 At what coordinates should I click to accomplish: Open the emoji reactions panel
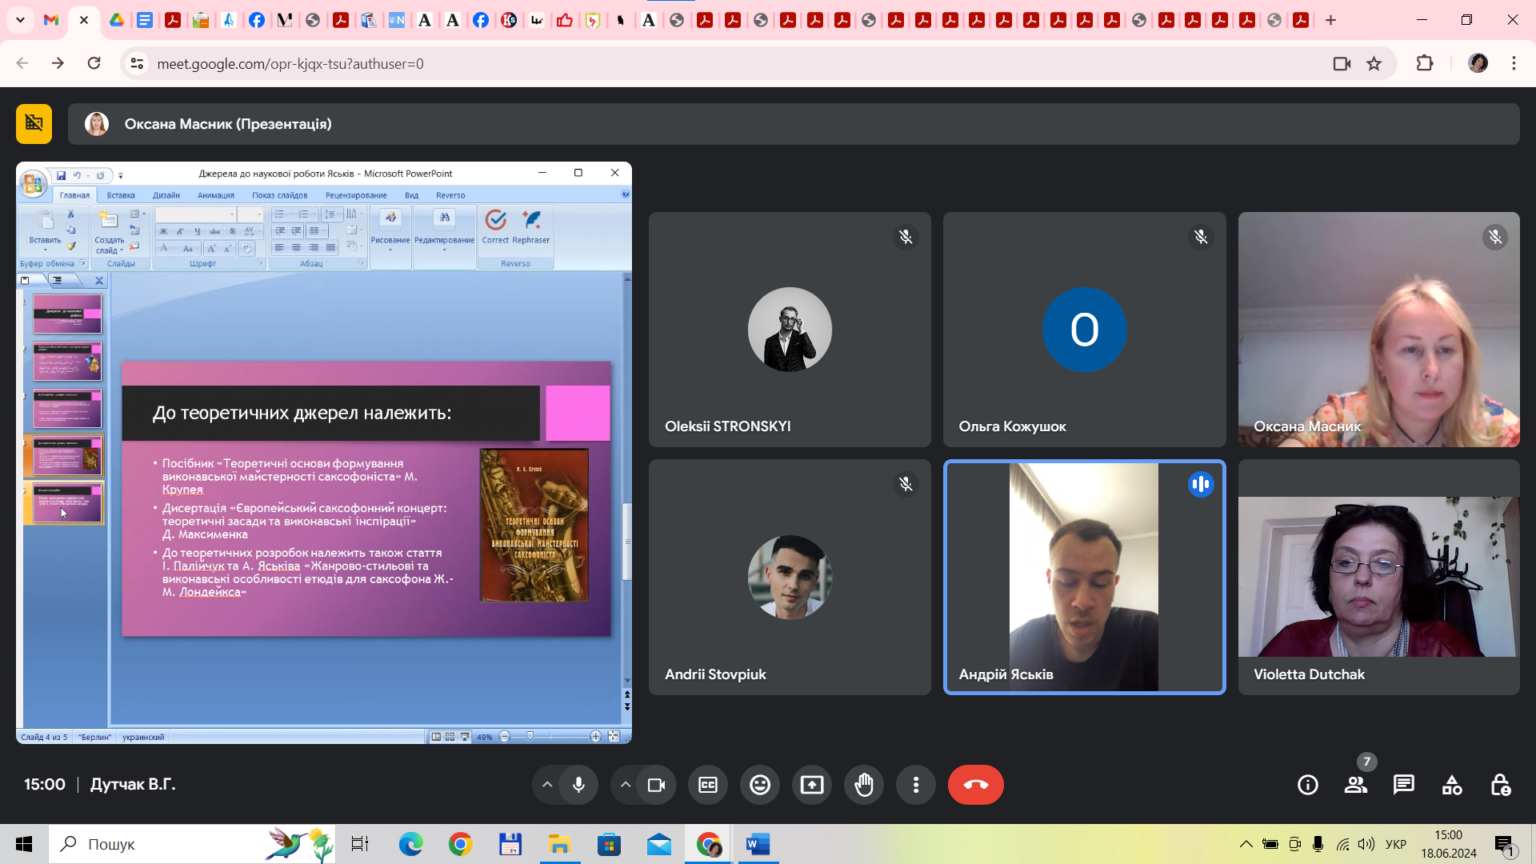tap(760, 785)
